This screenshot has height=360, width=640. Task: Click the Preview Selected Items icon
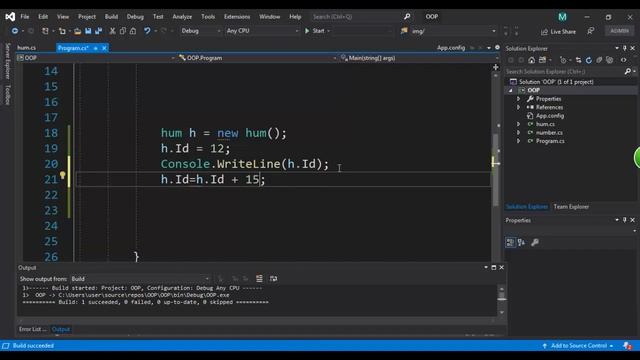coord(623,60)
